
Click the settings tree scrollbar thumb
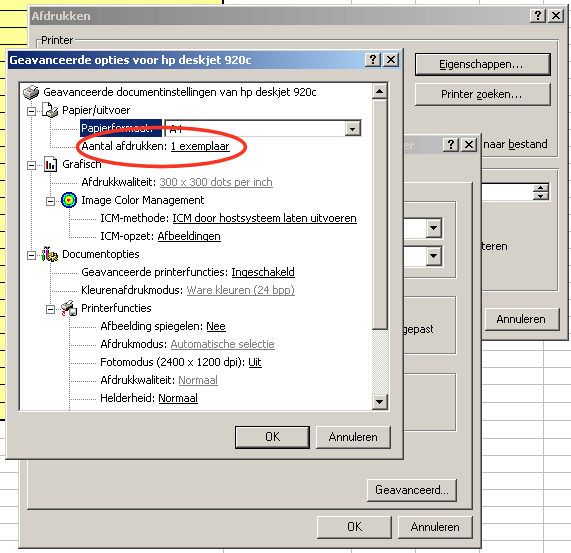click(379, 214)
